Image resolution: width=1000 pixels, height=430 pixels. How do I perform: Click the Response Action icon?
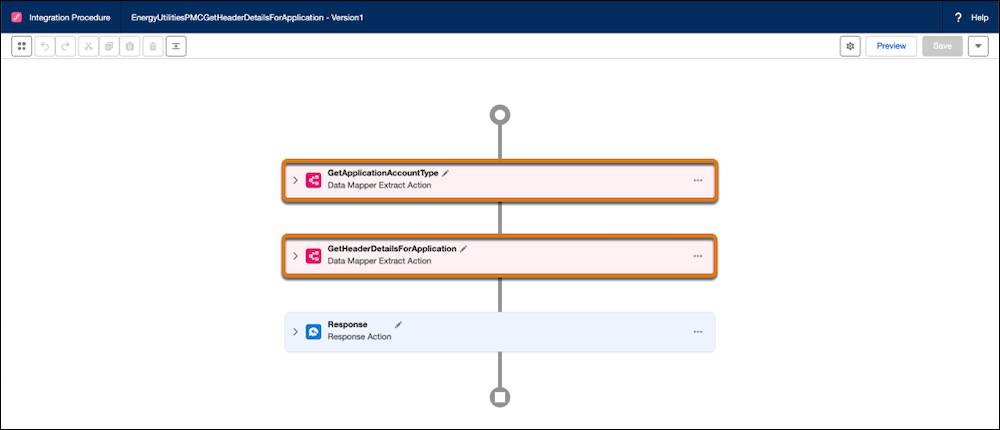click(x=313, y=332)
